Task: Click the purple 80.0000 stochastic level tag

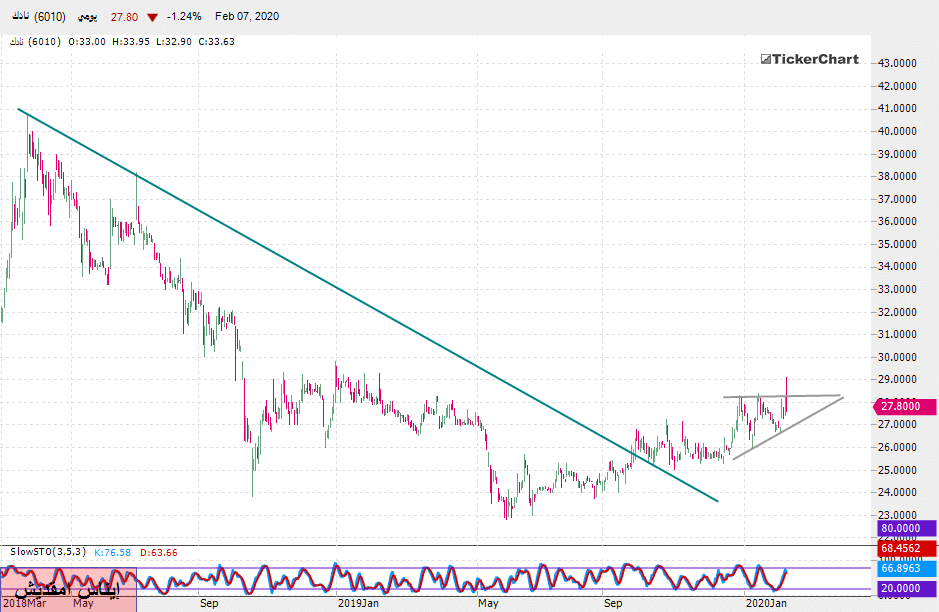Action: tap(906, 528)
